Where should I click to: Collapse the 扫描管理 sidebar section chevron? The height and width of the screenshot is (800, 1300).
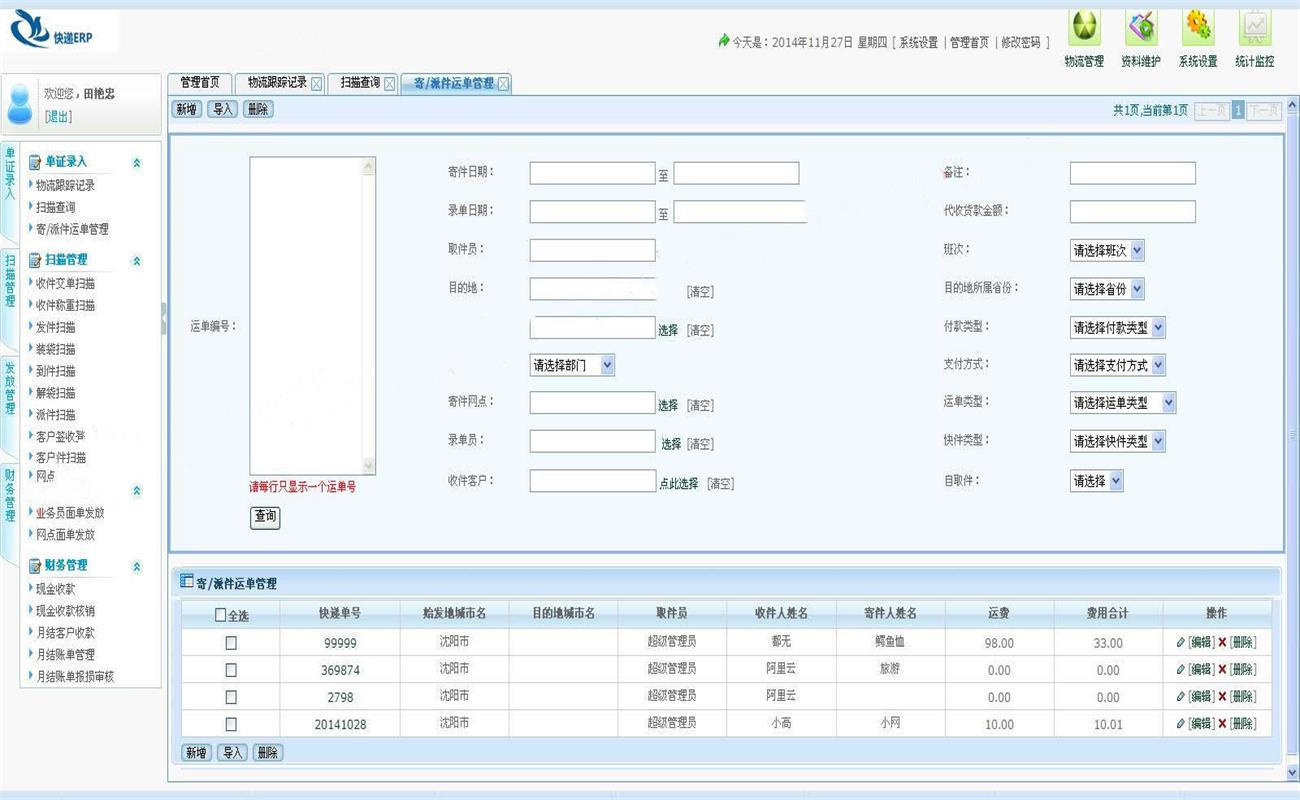[x=137, y=261]
